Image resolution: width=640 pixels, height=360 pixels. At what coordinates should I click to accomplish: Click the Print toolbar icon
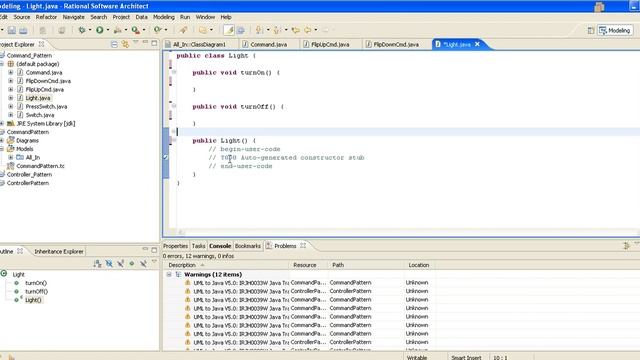[42, 30]
